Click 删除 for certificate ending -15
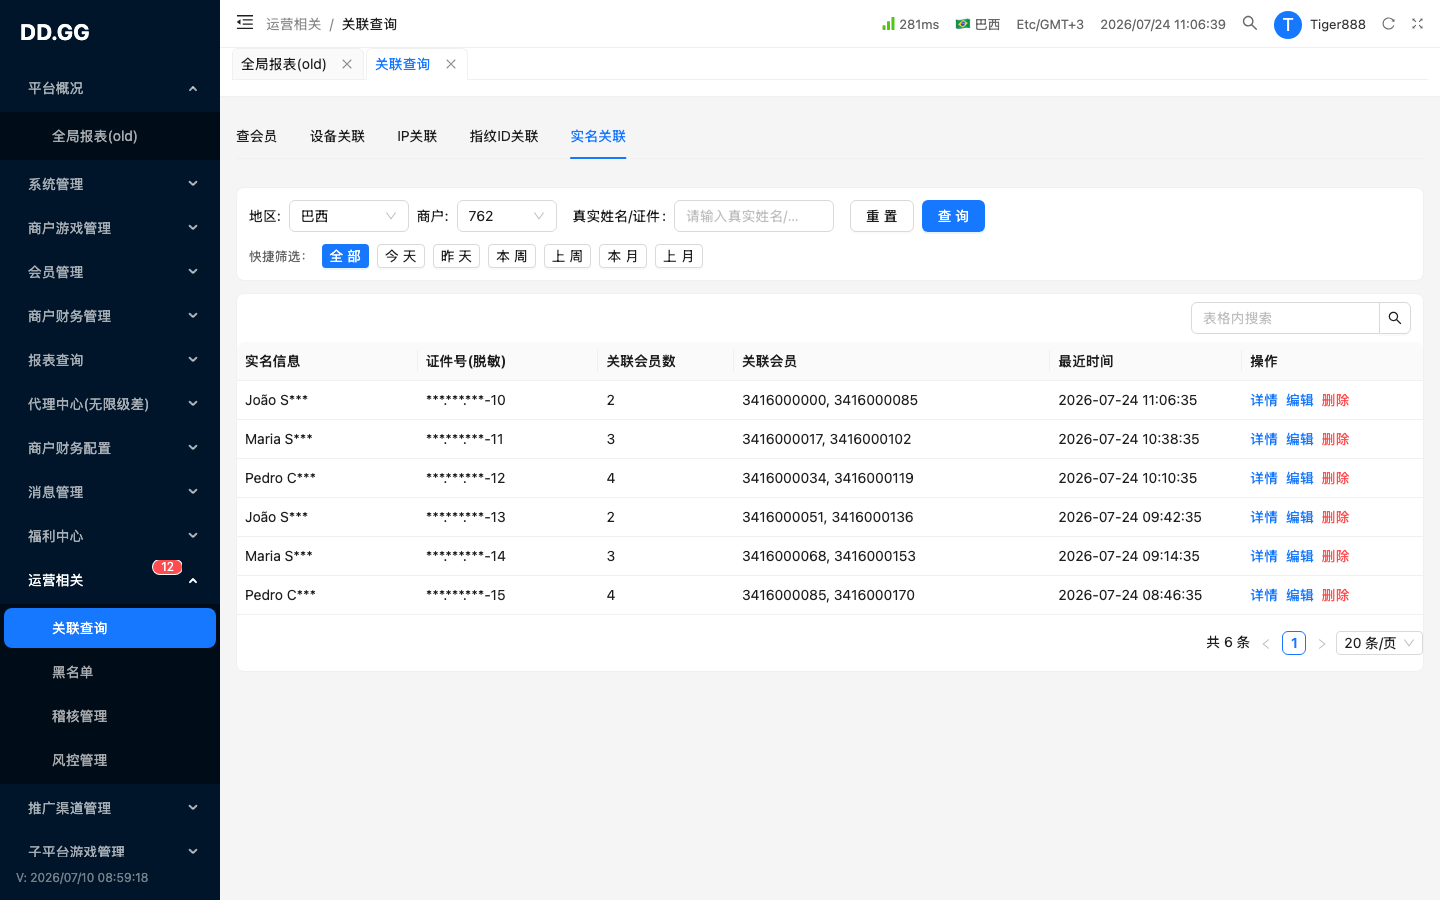Viewport: 1440px width, 900px height. (1336, 595)
